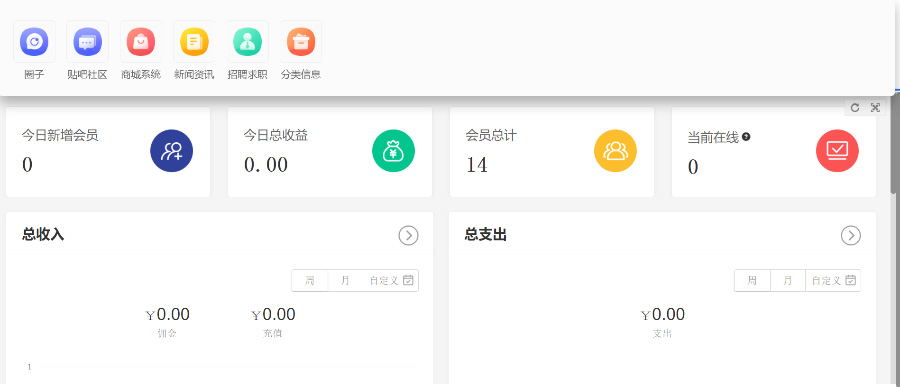Viewport: 900px width, 387px height.
Task: Click the 会员总计 yellow members icon
Action: (x=615, y=151)
